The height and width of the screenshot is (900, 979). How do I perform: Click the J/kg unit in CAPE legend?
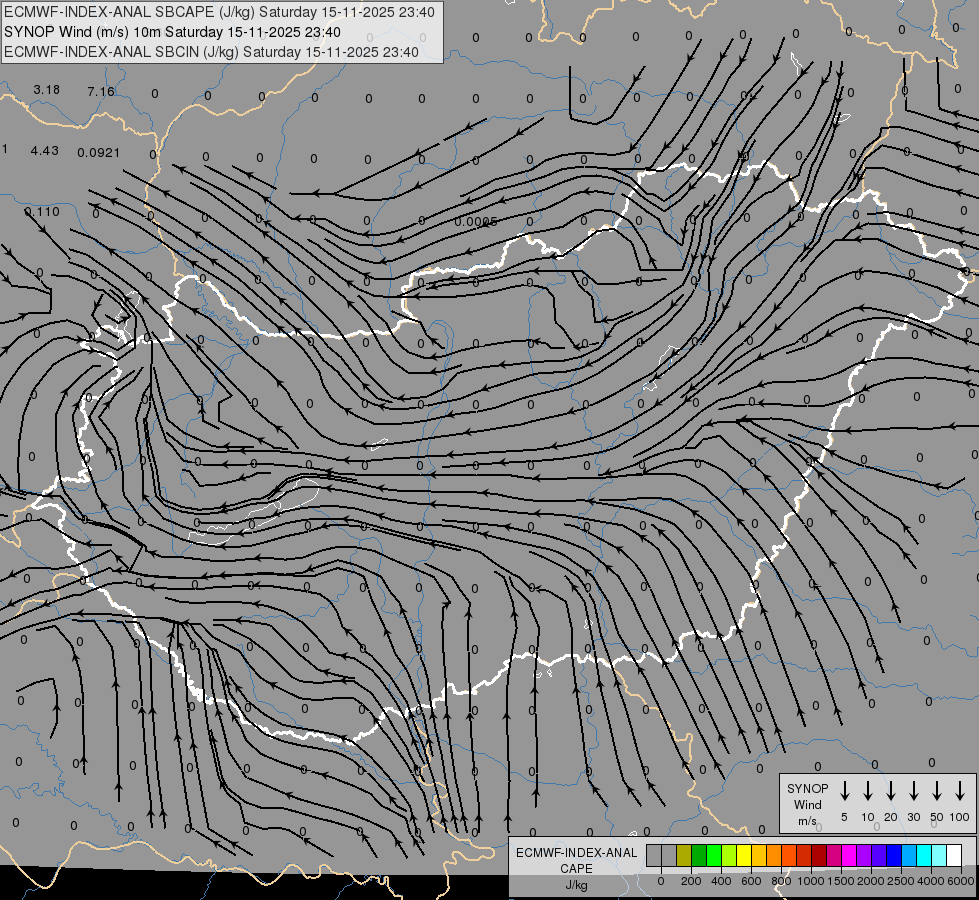point(576,885)
